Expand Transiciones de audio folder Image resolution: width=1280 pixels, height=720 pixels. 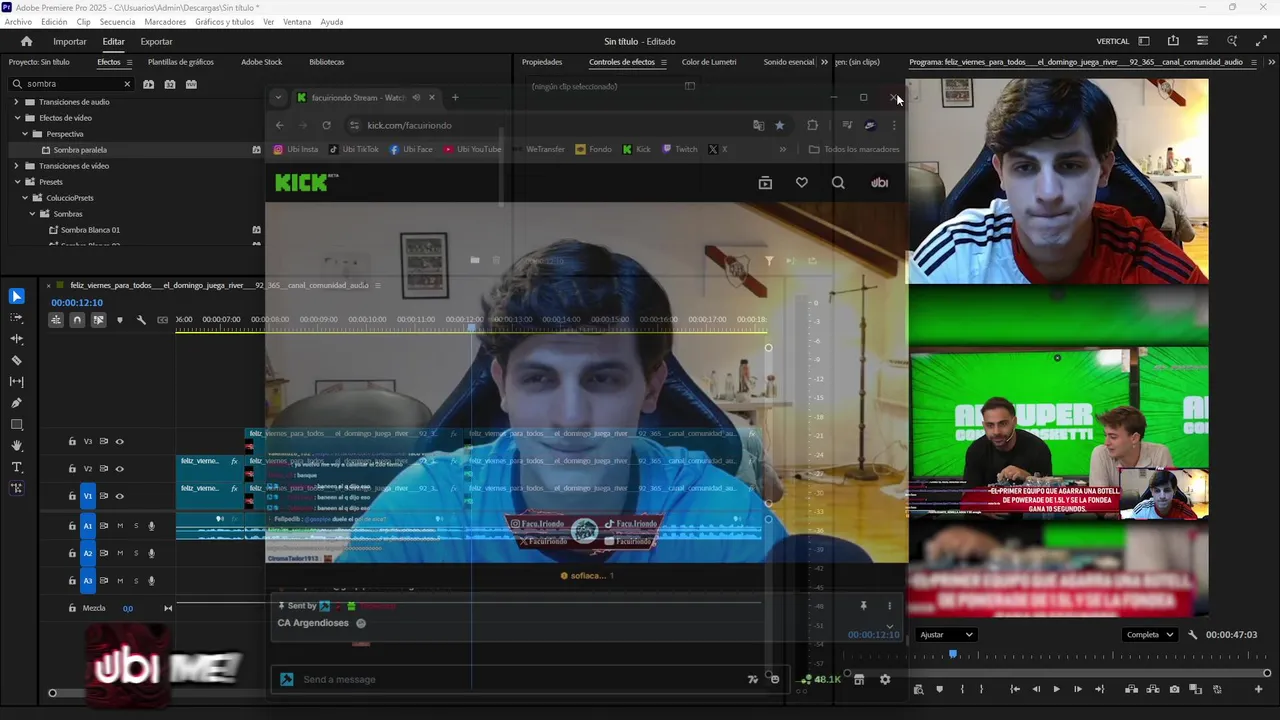16,102
